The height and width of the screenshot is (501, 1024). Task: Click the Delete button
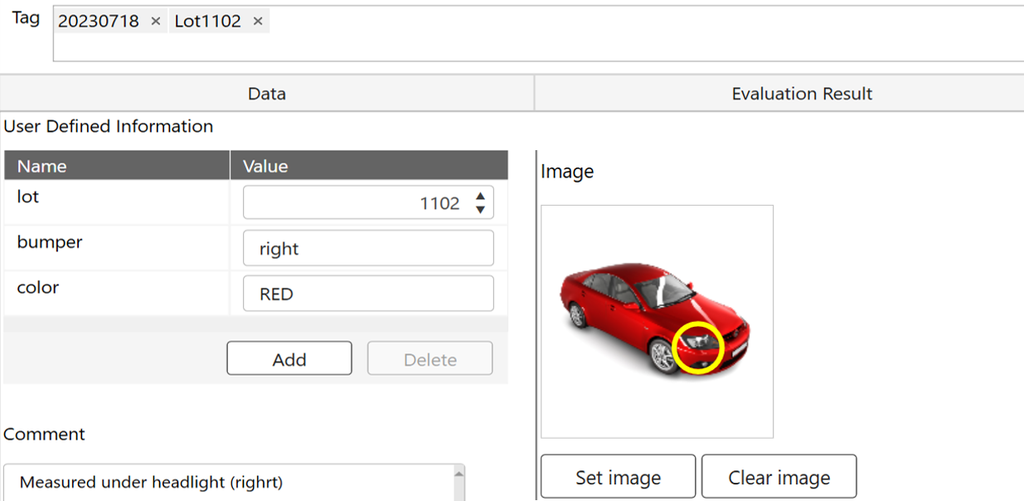[430, 358]
